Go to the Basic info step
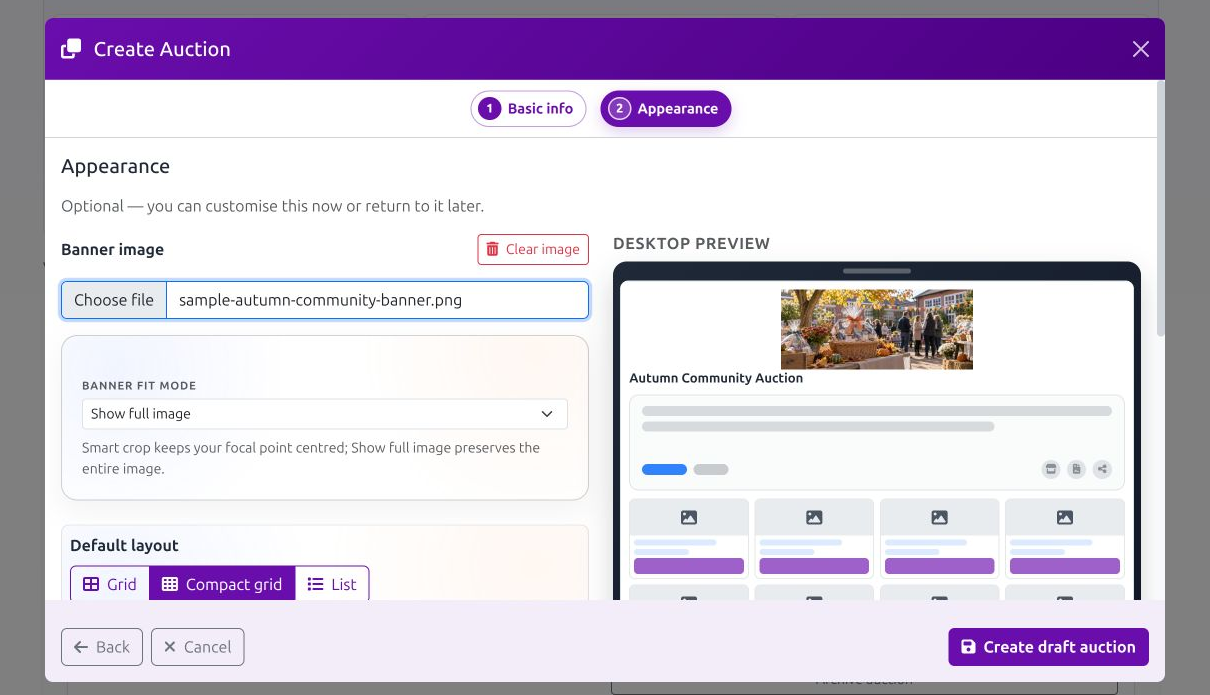This screenshot has height=695, width=1210. (x=528, y=109)
